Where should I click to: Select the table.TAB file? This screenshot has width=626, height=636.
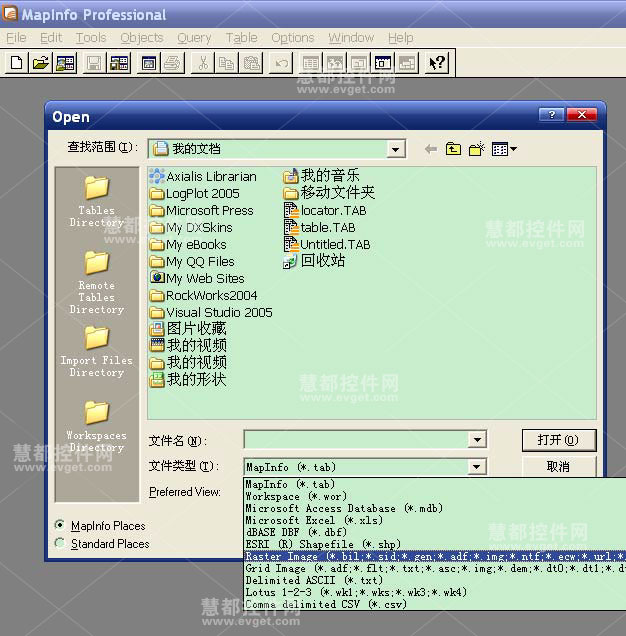click(x=320, y=228)
